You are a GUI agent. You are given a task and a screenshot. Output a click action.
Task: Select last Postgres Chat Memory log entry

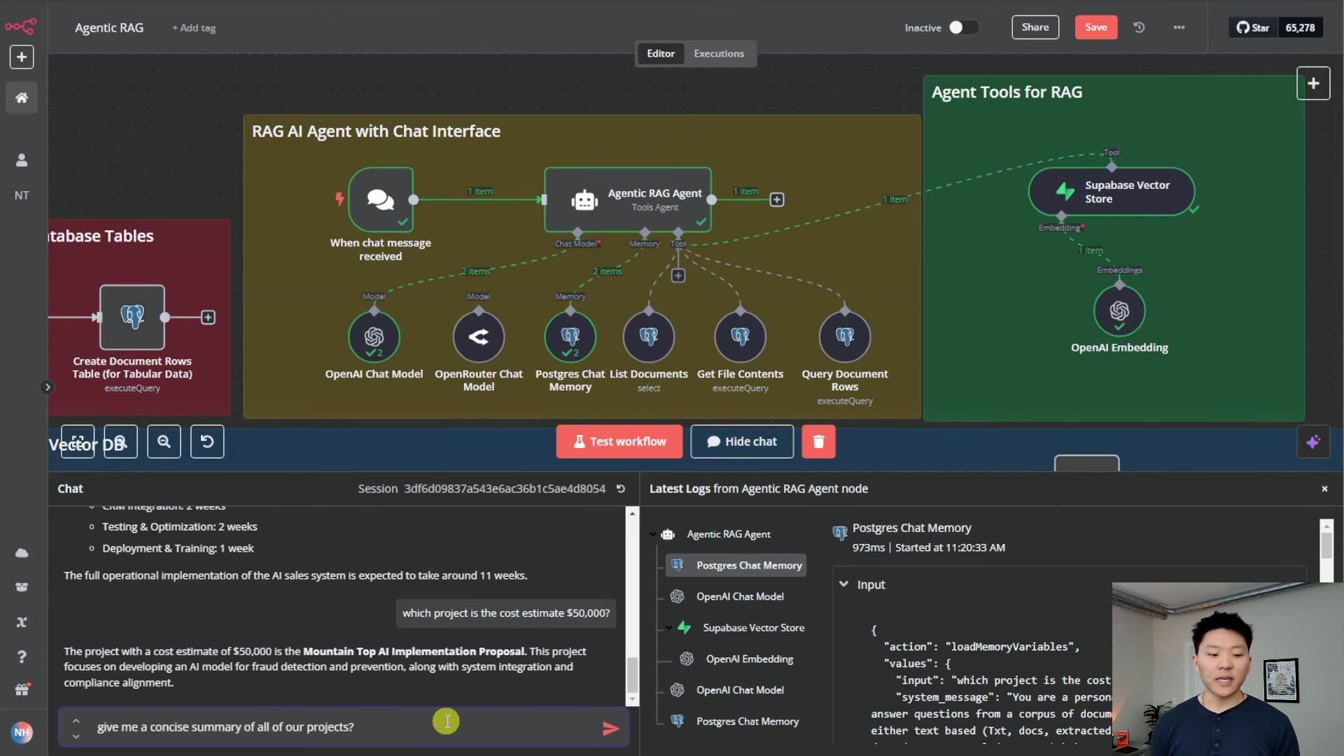[x=737, y=721]
